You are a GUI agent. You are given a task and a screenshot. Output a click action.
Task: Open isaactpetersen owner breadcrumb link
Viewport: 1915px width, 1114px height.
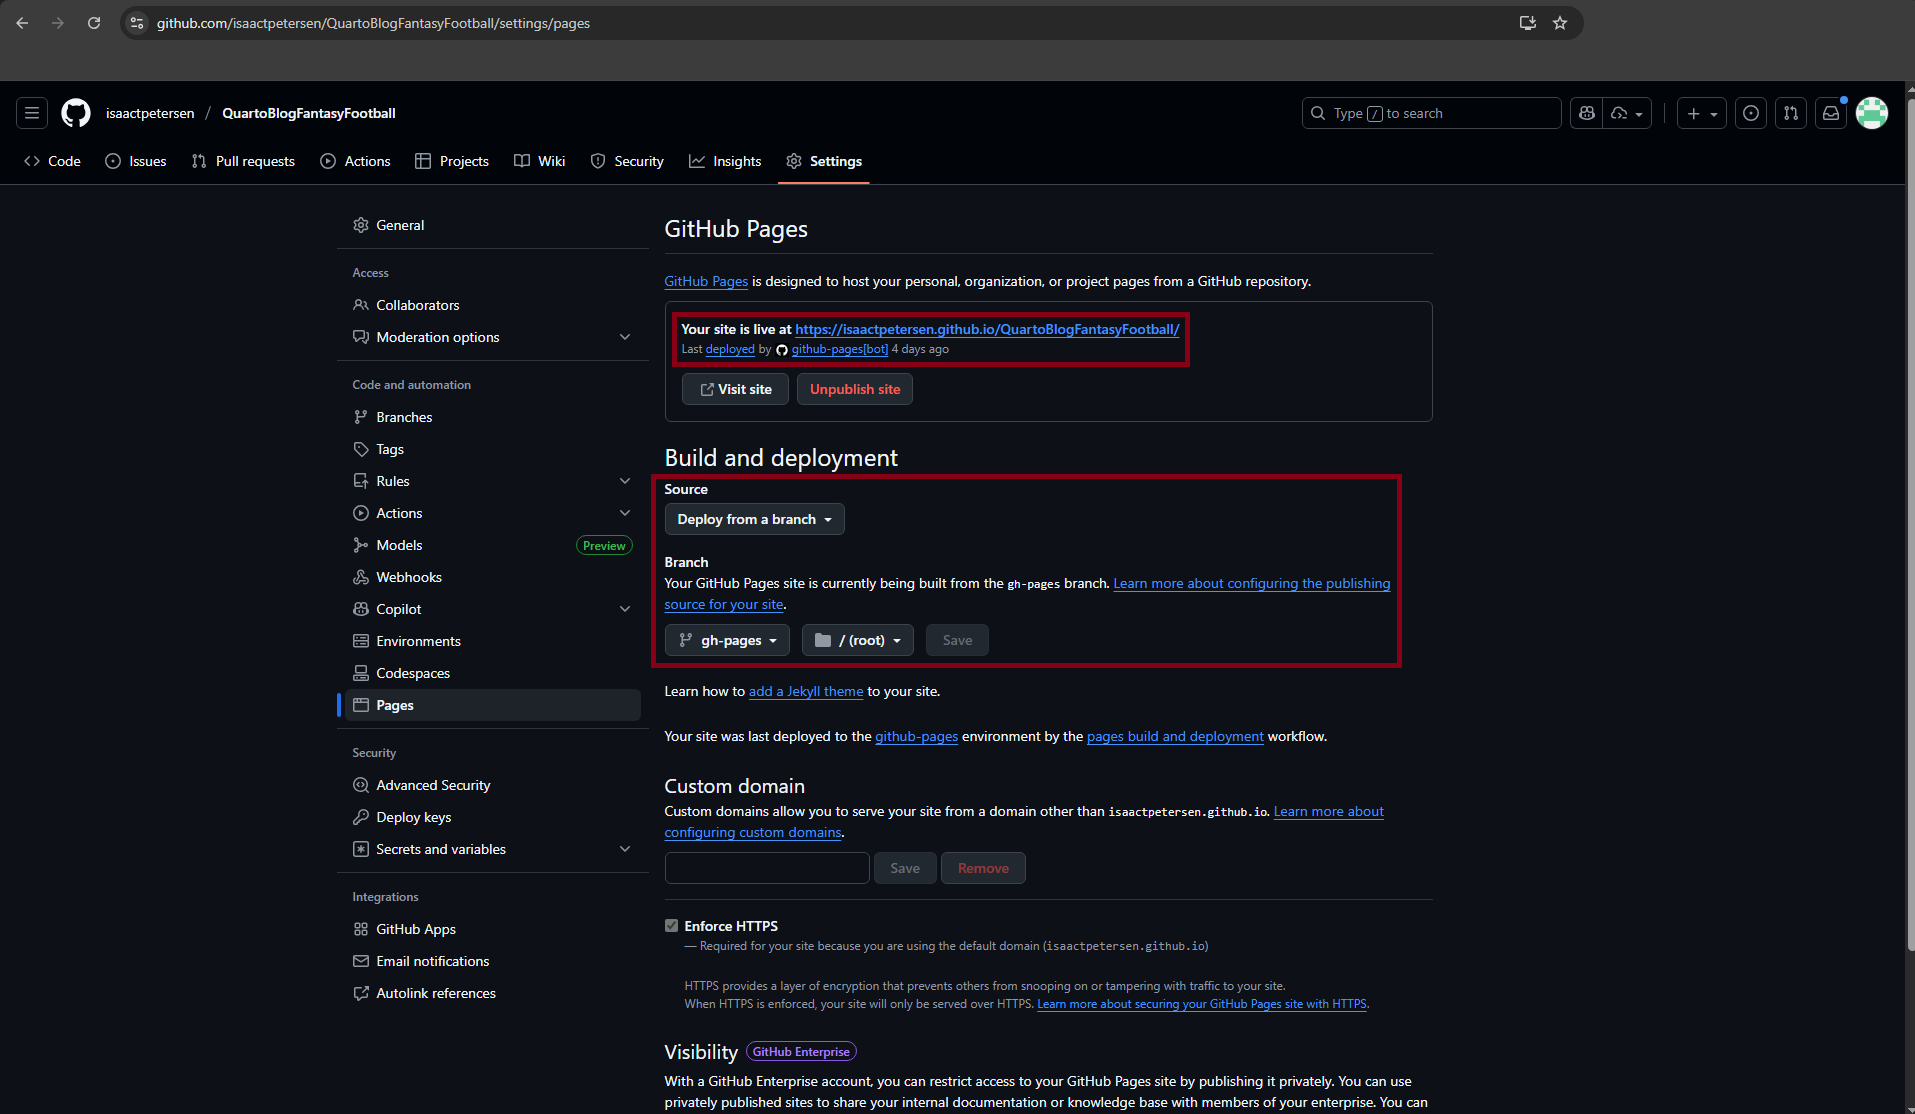tap(150, 113)
